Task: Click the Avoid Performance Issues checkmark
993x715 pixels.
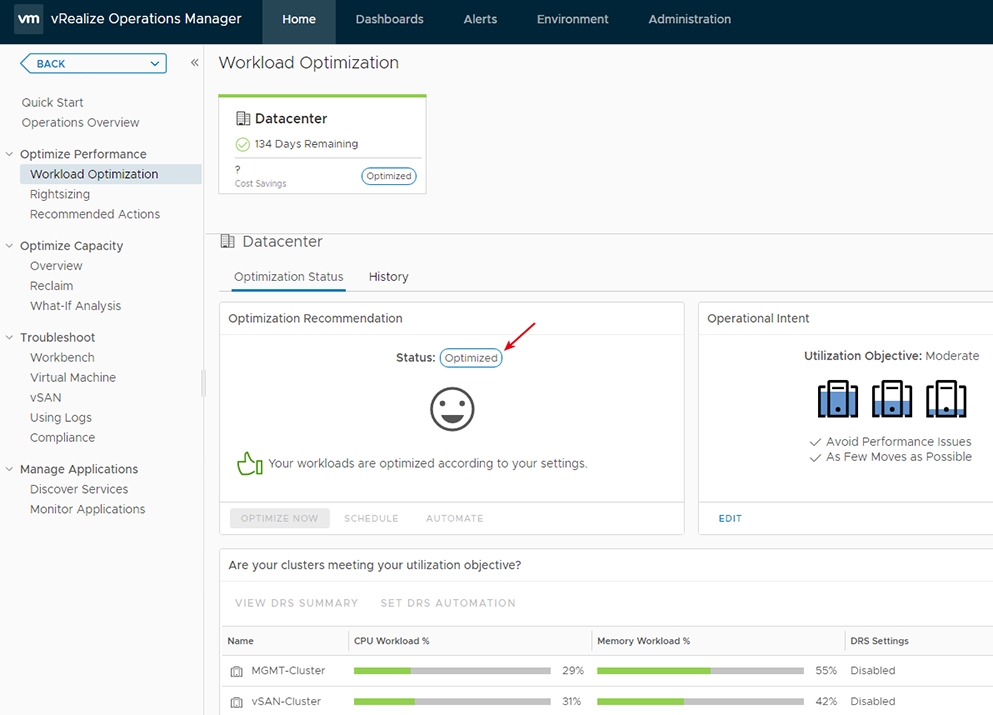Action: click(816, 442)
